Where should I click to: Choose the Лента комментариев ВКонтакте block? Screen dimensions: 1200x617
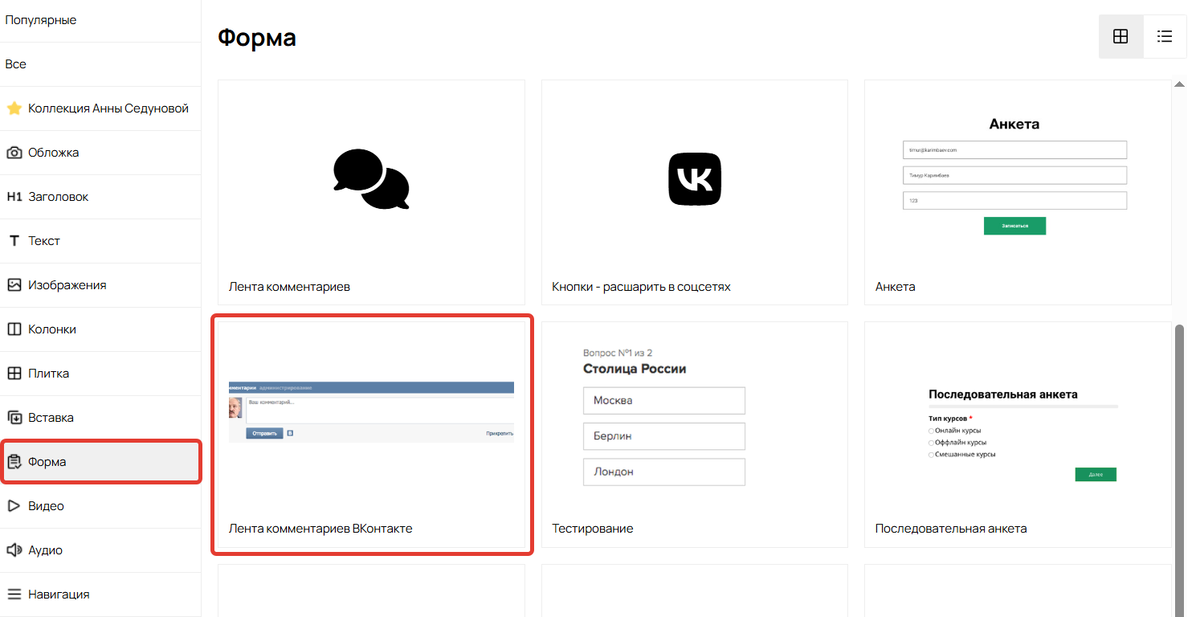pos(371,434)
